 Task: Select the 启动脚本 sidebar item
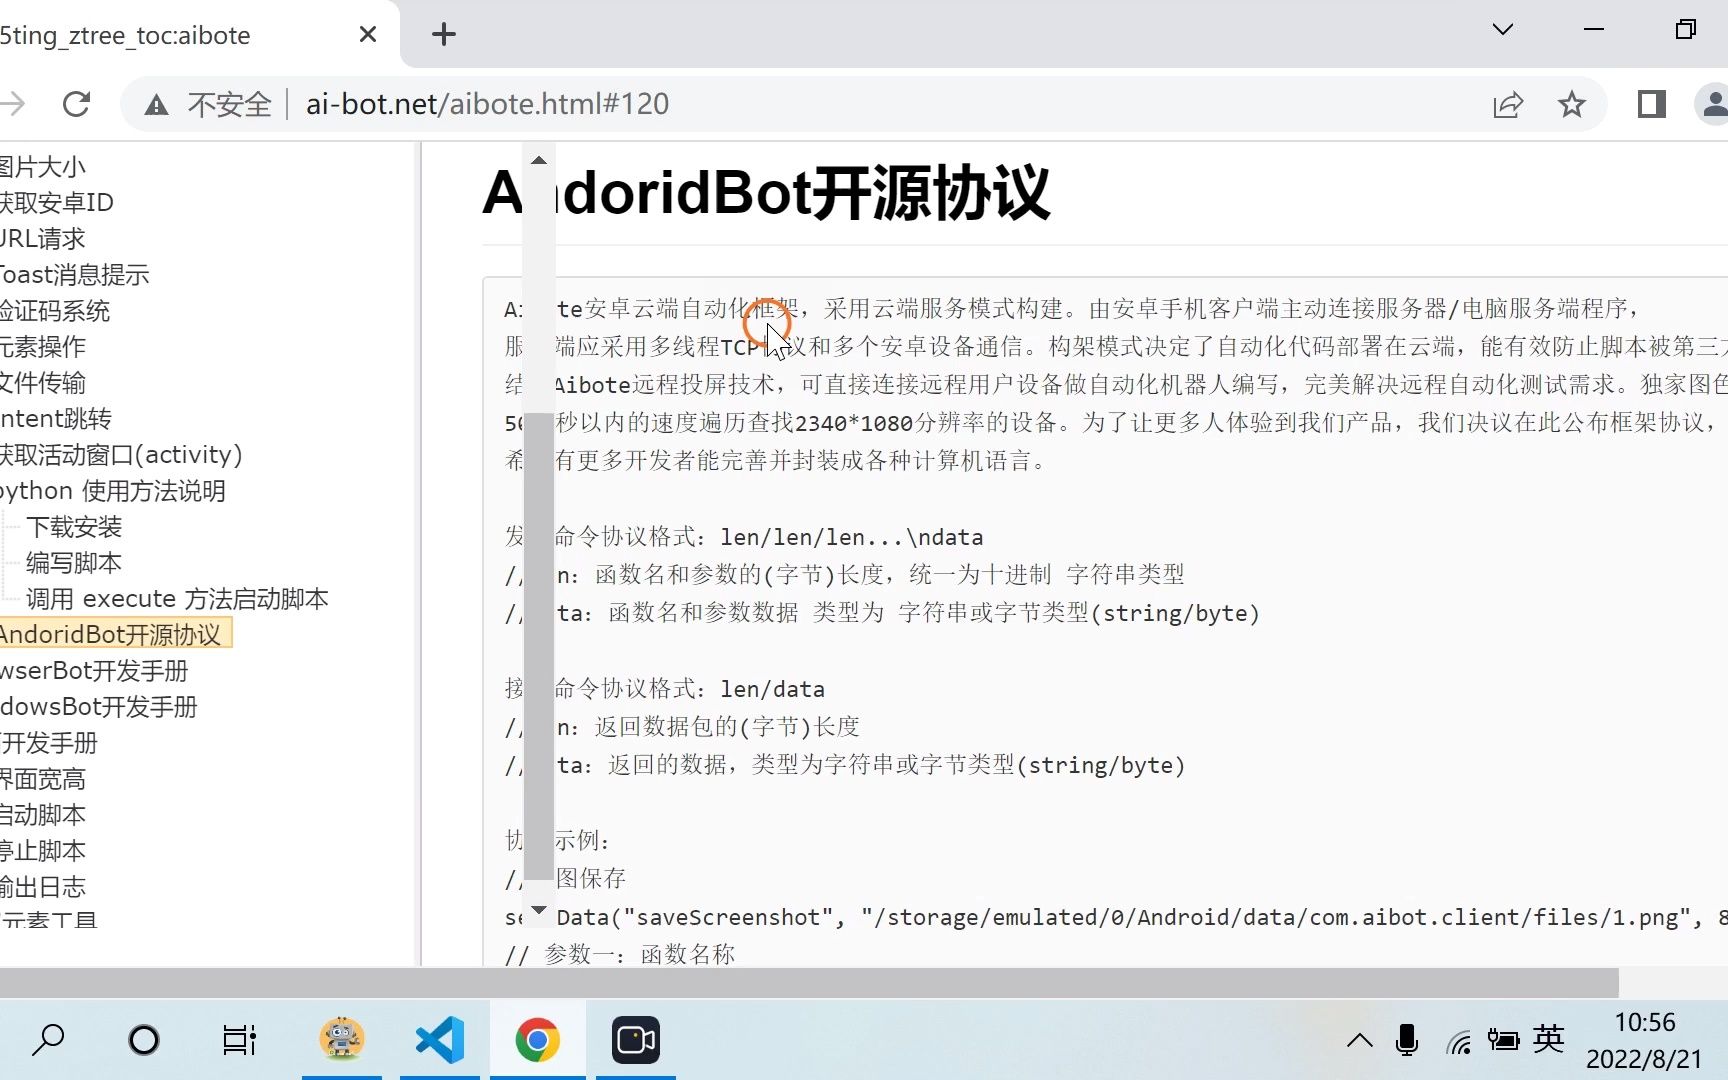point(43,815)
